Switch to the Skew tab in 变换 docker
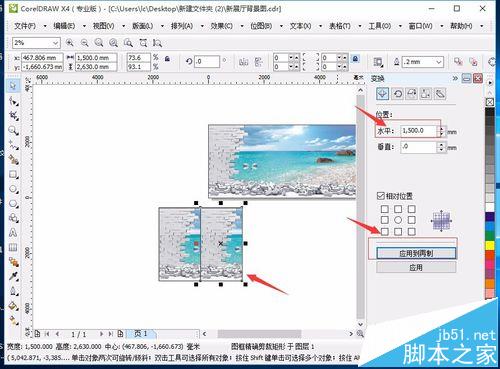Screen dimensions: 500x369 pyautogui.click(x=440, y=94)
